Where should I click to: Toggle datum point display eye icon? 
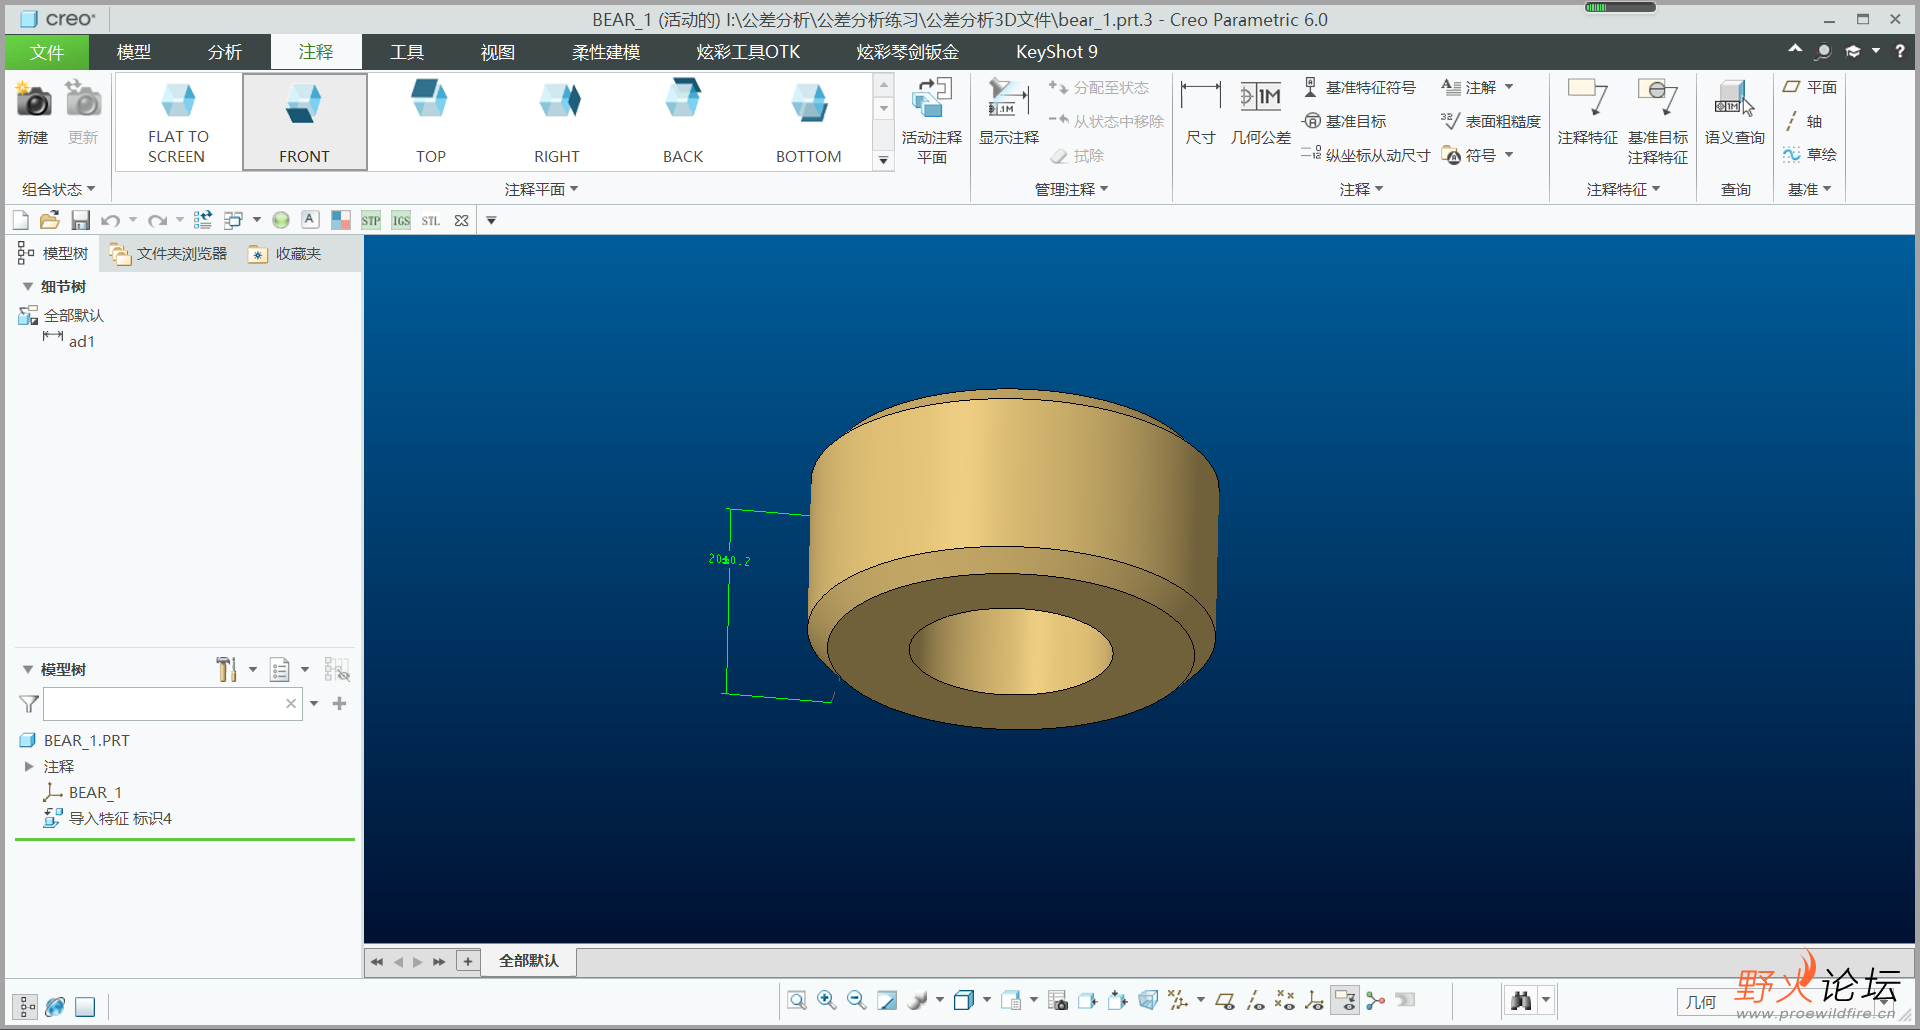point(1285,1000)
